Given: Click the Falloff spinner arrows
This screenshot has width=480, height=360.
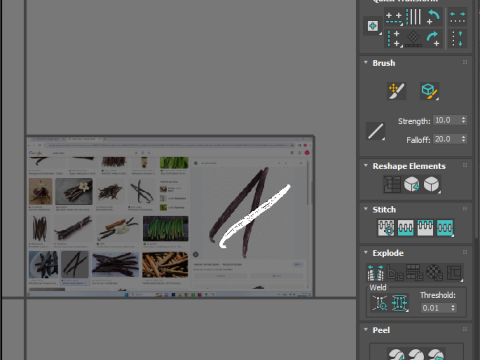Looking at the screenshot, I should [x=464, y=139].
